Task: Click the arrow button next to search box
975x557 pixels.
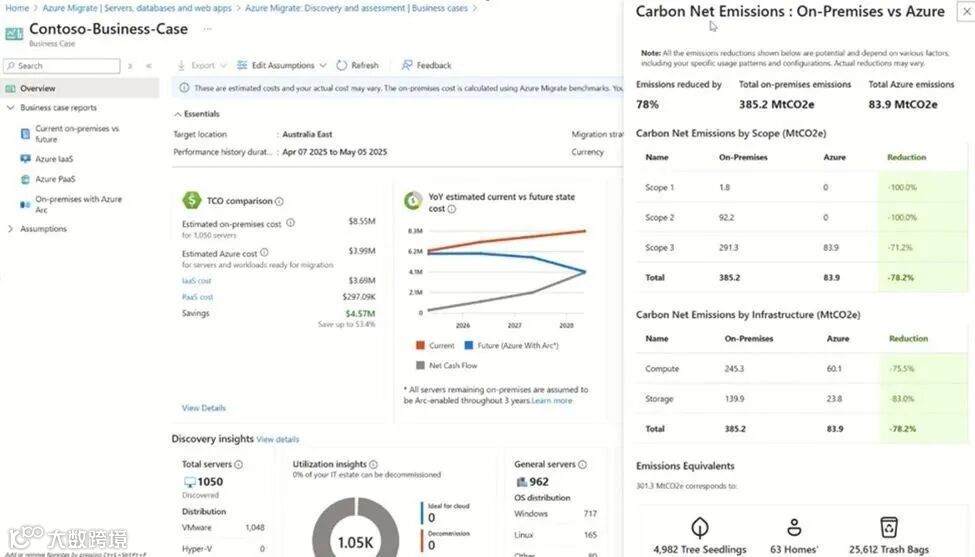Action: (130, 66)
